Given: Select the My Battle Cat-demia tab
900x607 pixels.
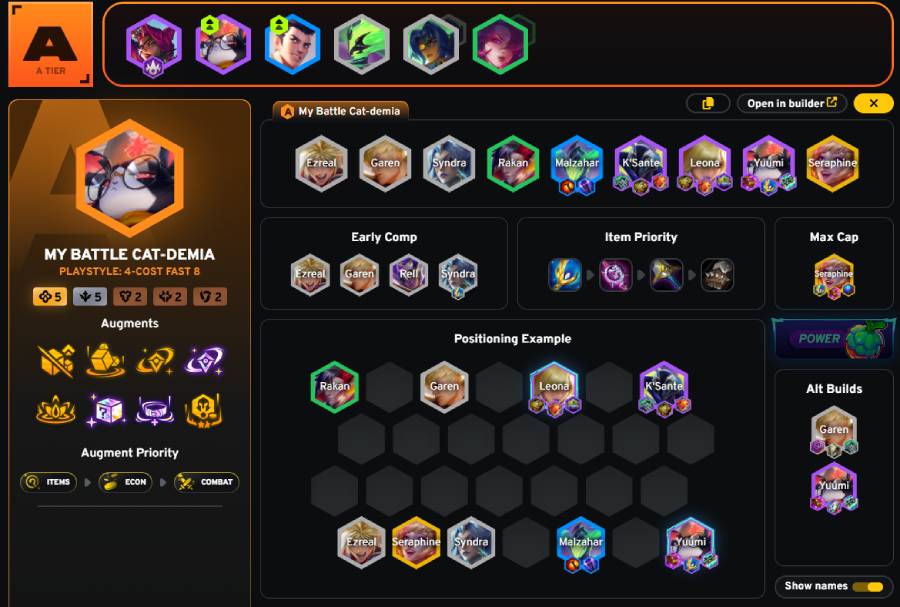Looking at the screenshot, I should [x=341, y=111].
